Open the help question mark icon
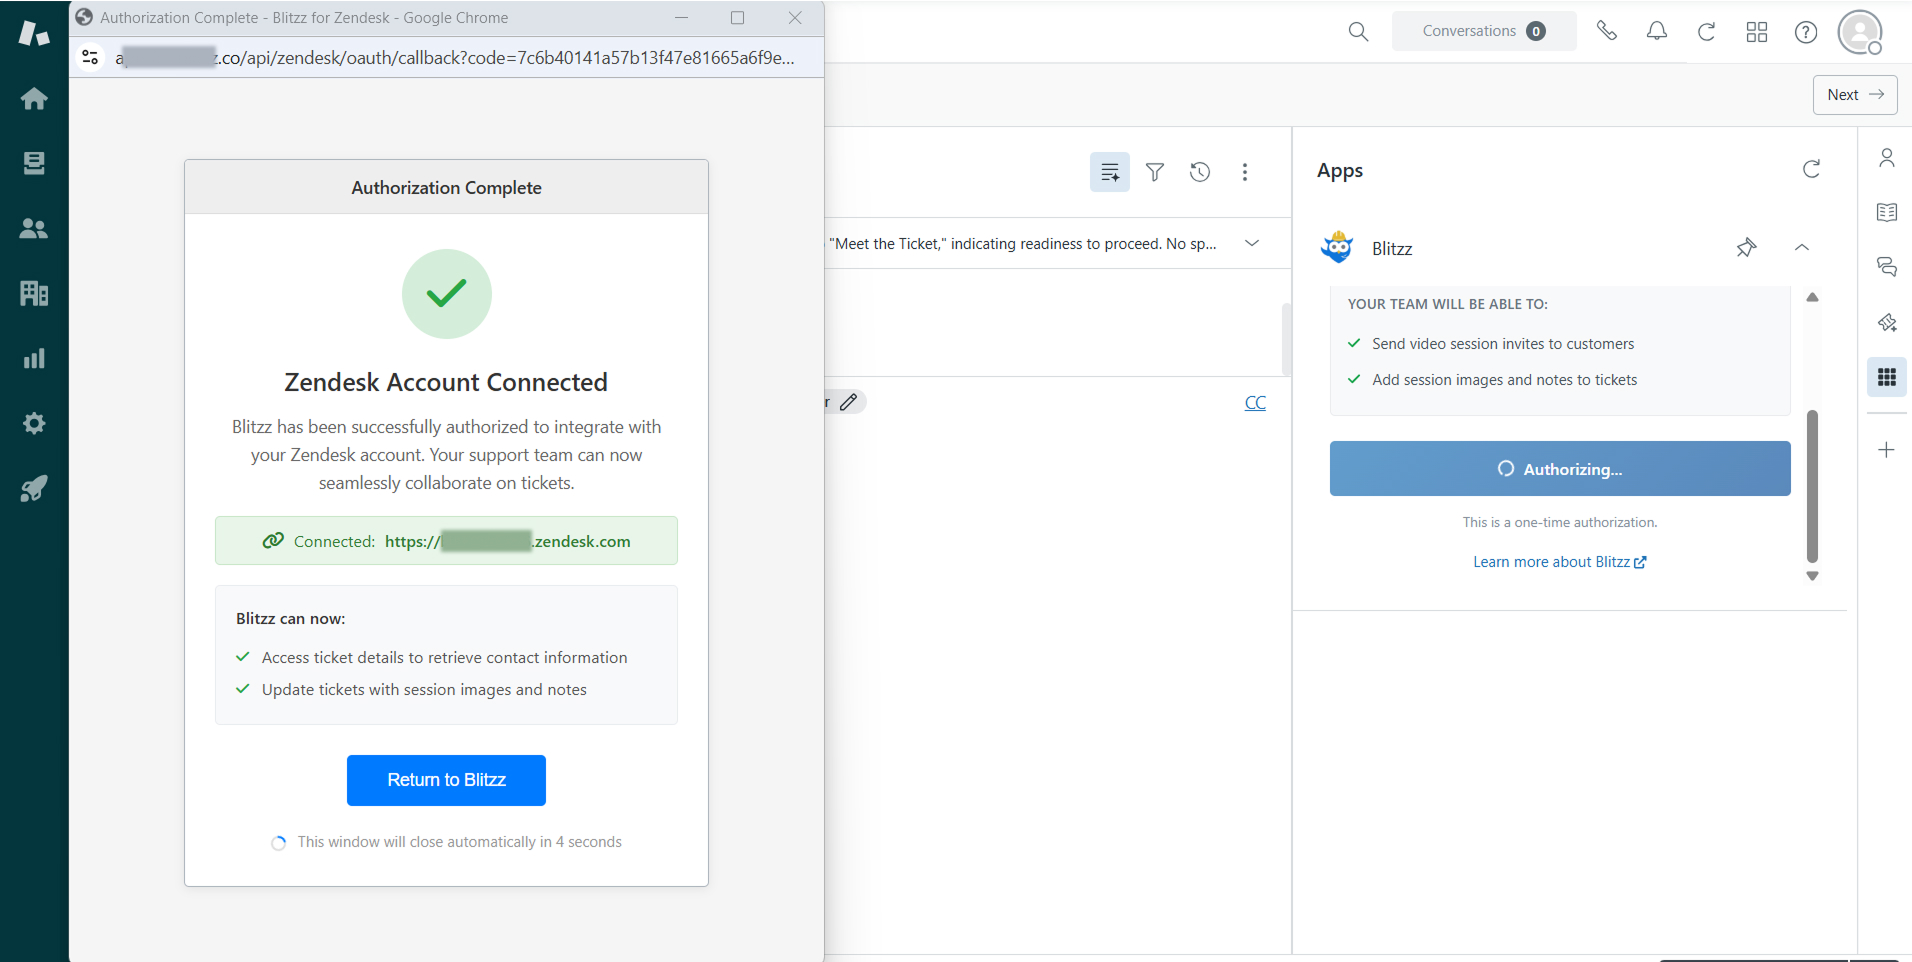Viewport: 1912px width, 962px height. click(1806, 32)
